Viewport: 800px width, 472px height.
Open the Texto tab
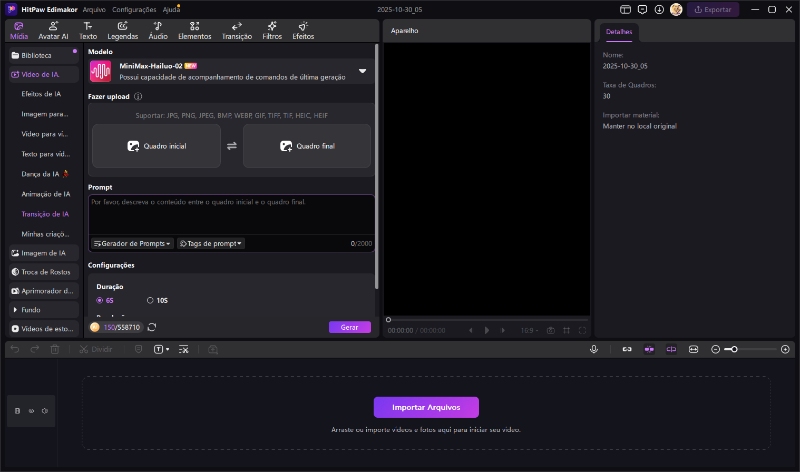tap(88, 31)
